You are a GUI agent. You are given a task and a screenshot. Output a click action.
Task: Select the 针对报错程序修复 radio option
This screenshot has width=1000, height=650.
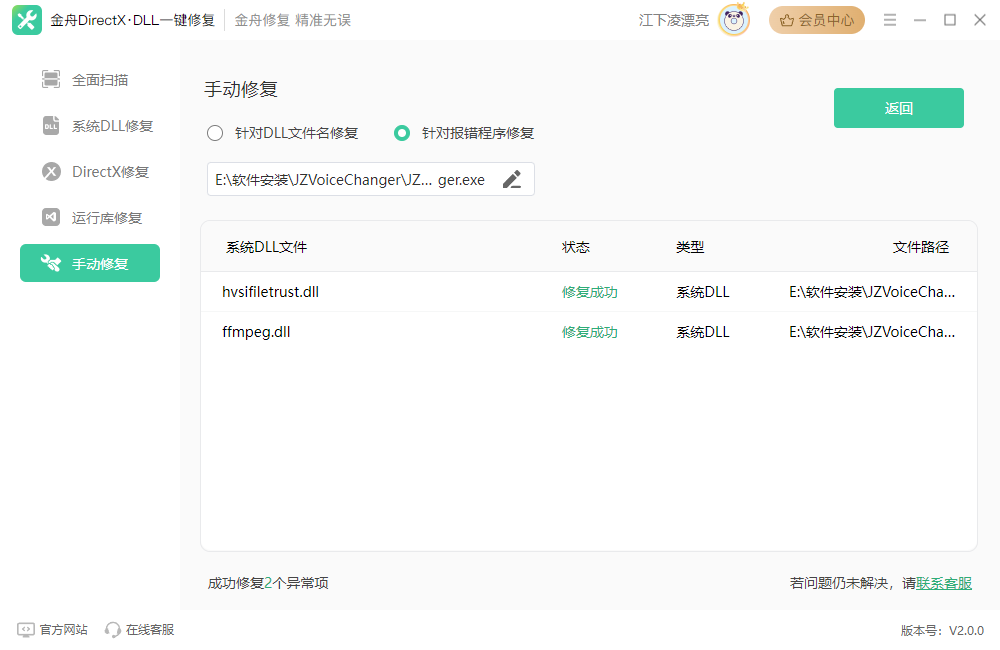tap(402, 133)
